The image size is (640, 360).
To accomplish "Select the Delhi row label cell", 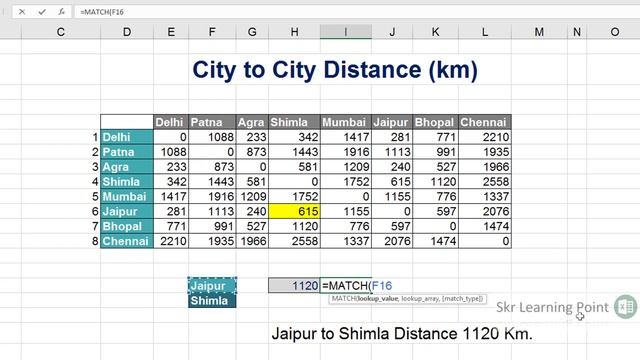I will tap(127, 137).
